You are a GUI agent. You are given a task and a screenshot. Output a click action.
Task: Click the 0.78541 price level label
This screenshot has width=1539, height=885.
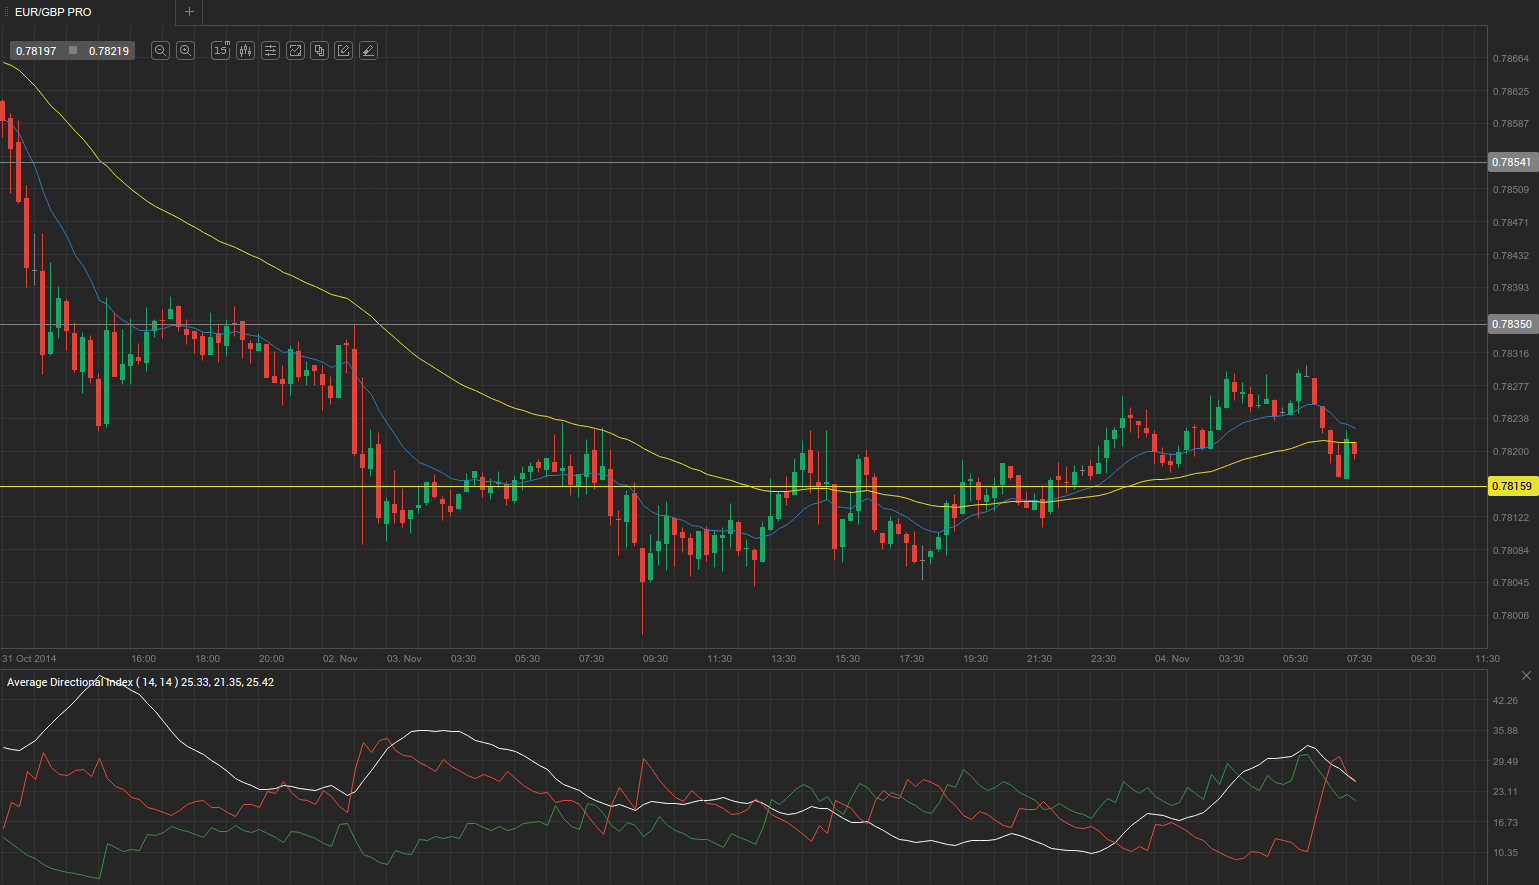tap(1512, 162)
